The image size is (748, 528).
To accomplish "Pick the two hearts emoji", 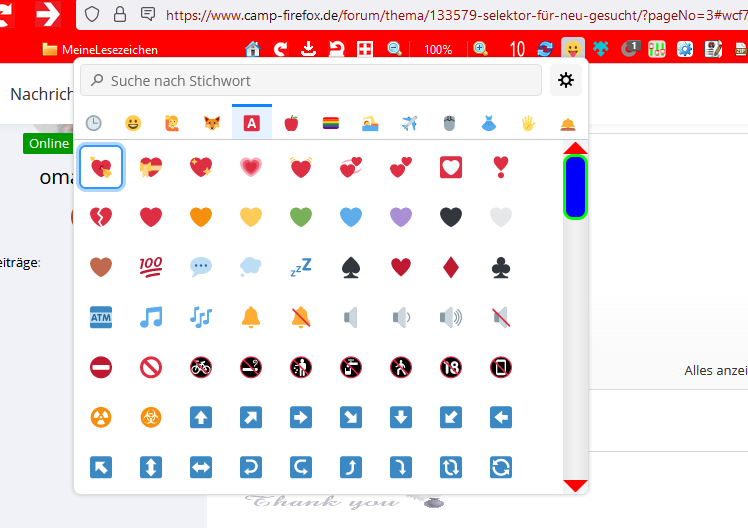I will click(x=401, y=167).
